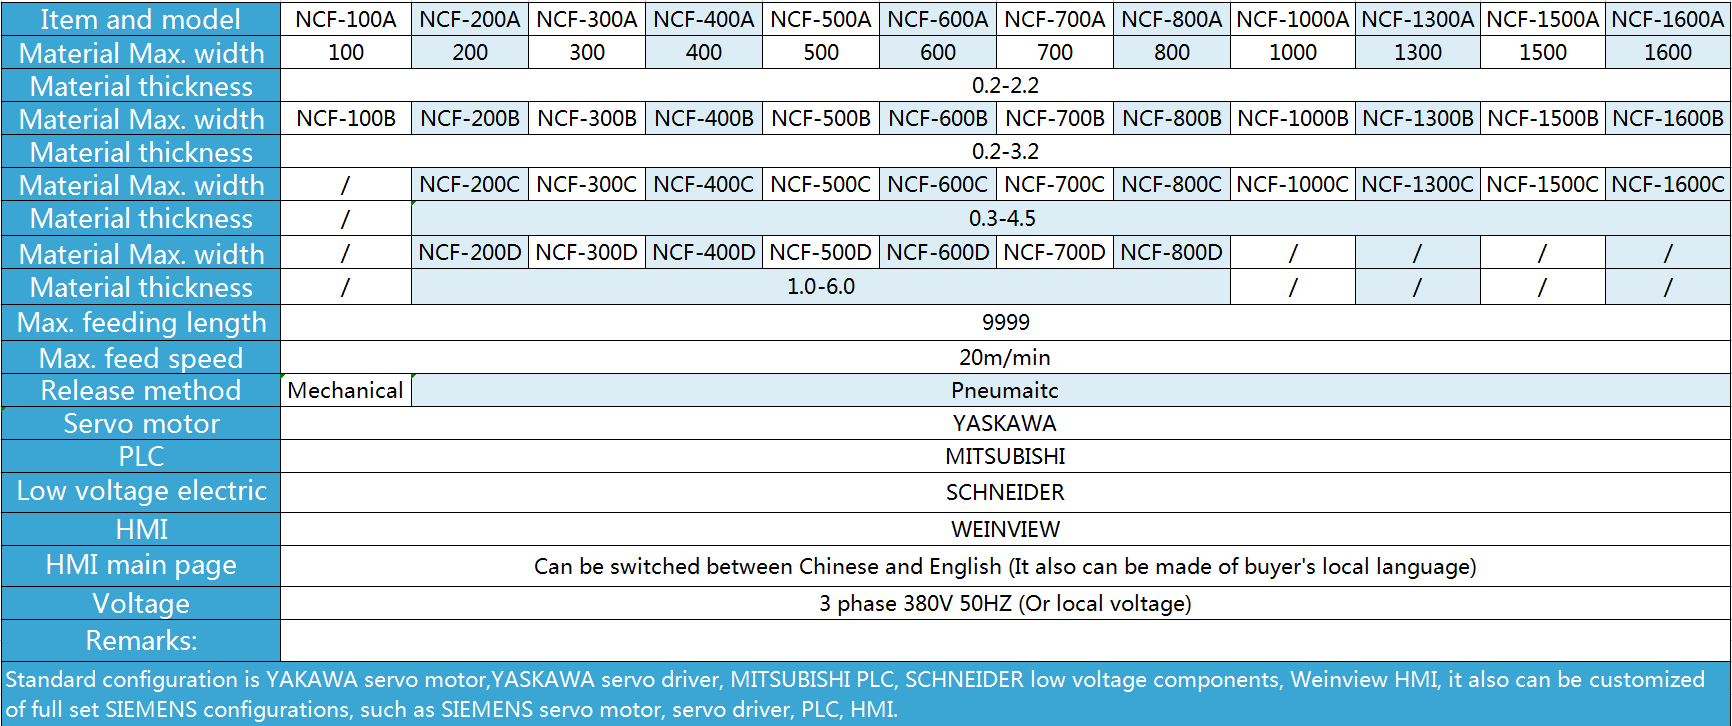Click the Pneumaitc release cell
This screenshot has width=1732, height=726.
coord(1071,390)
